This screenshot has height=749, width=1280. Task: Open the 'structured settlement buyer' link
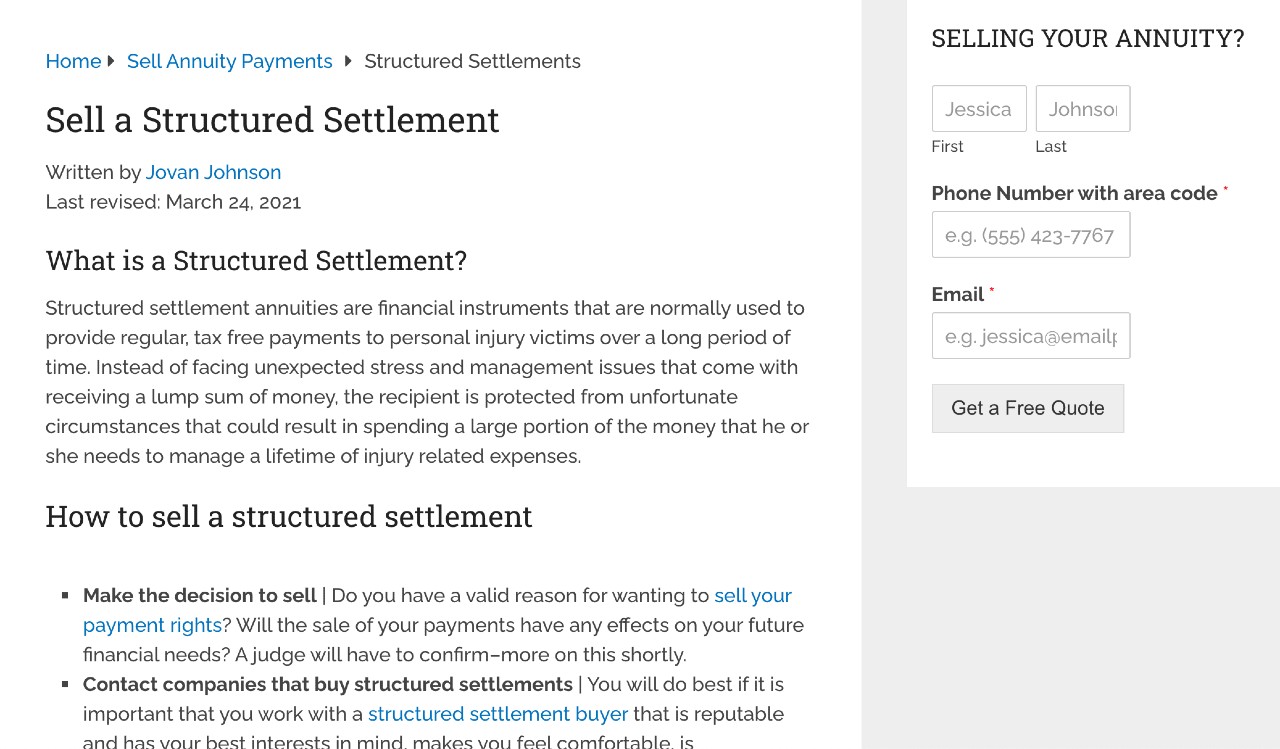point(497,714)
